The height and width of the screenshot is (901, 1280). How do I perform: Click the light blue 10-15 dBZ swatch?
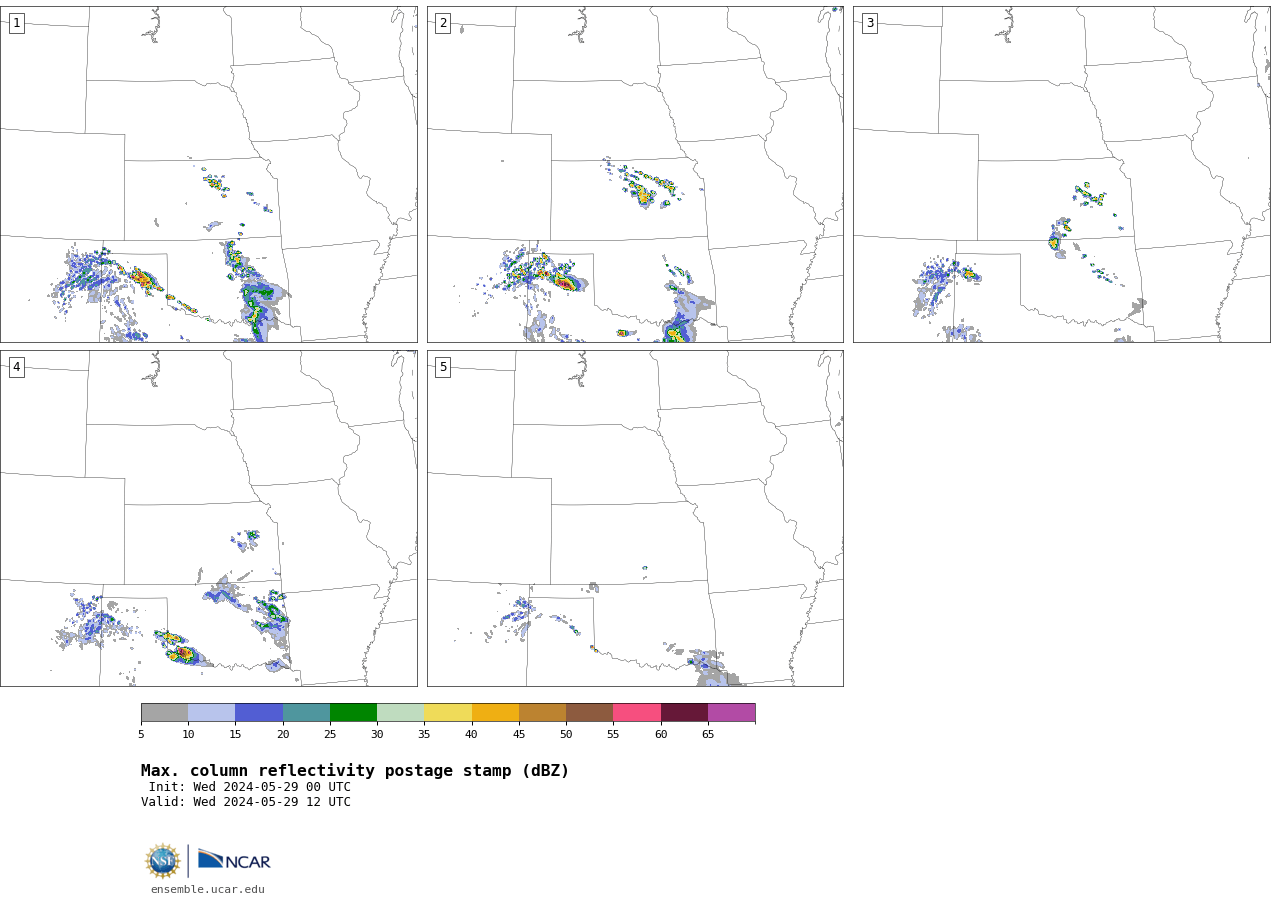[211, 712]
